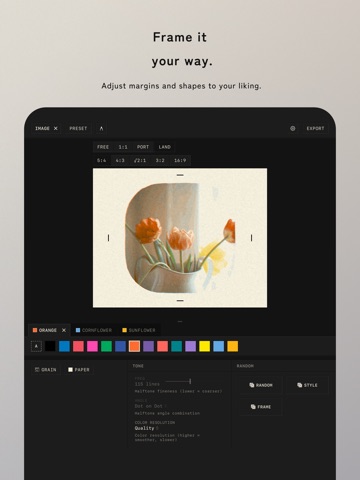Select the 5:4 ratio

102,160
